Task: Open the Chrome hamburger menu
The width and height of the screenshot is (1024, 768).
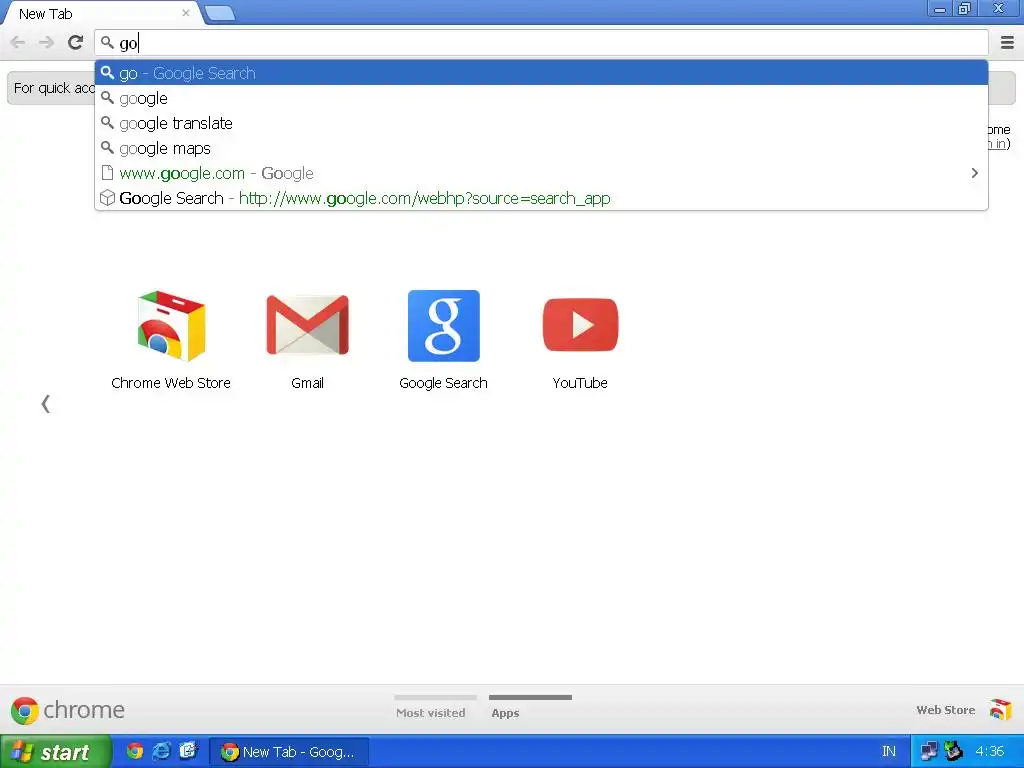Action: pyautogui.click(x=1007, y=43)
